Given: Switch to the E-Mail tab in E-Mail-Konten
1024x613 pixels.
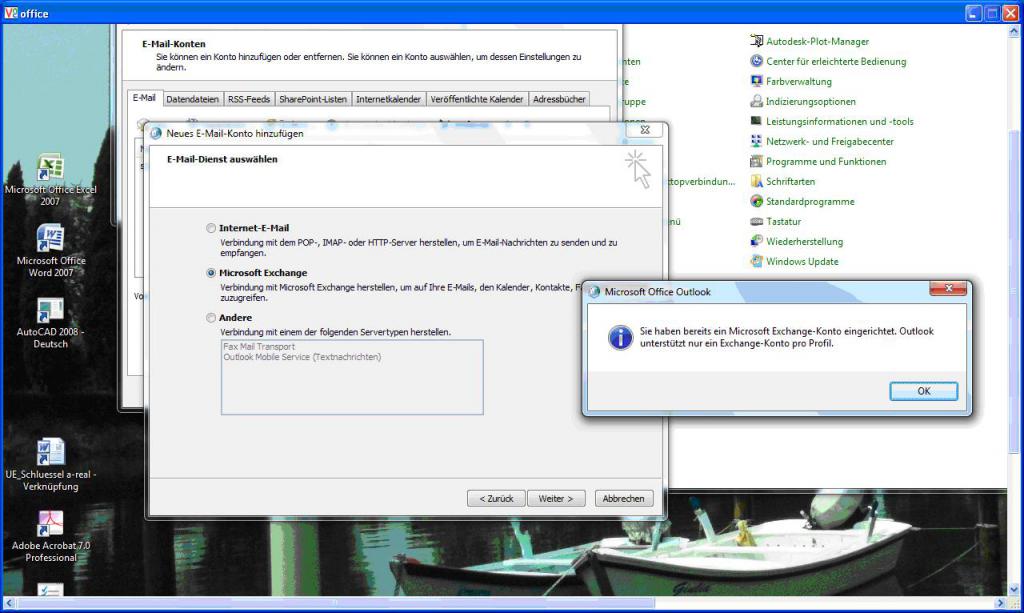Looking at the screenshot, I should [144, 98].
